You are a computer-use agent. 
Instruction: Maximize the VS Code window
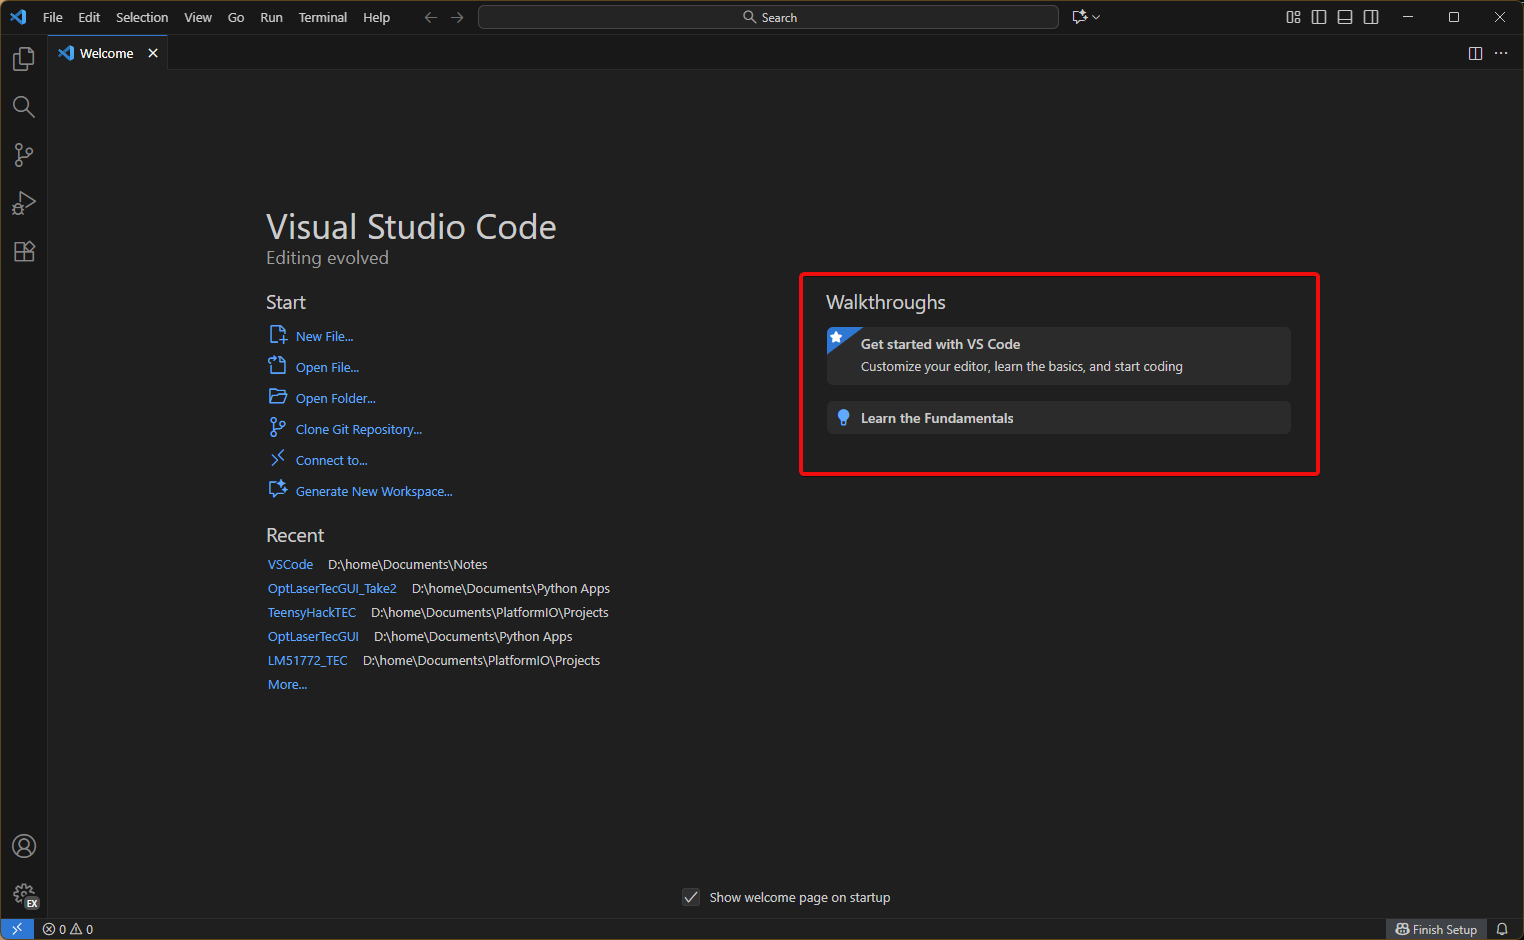coord(1454,17)
